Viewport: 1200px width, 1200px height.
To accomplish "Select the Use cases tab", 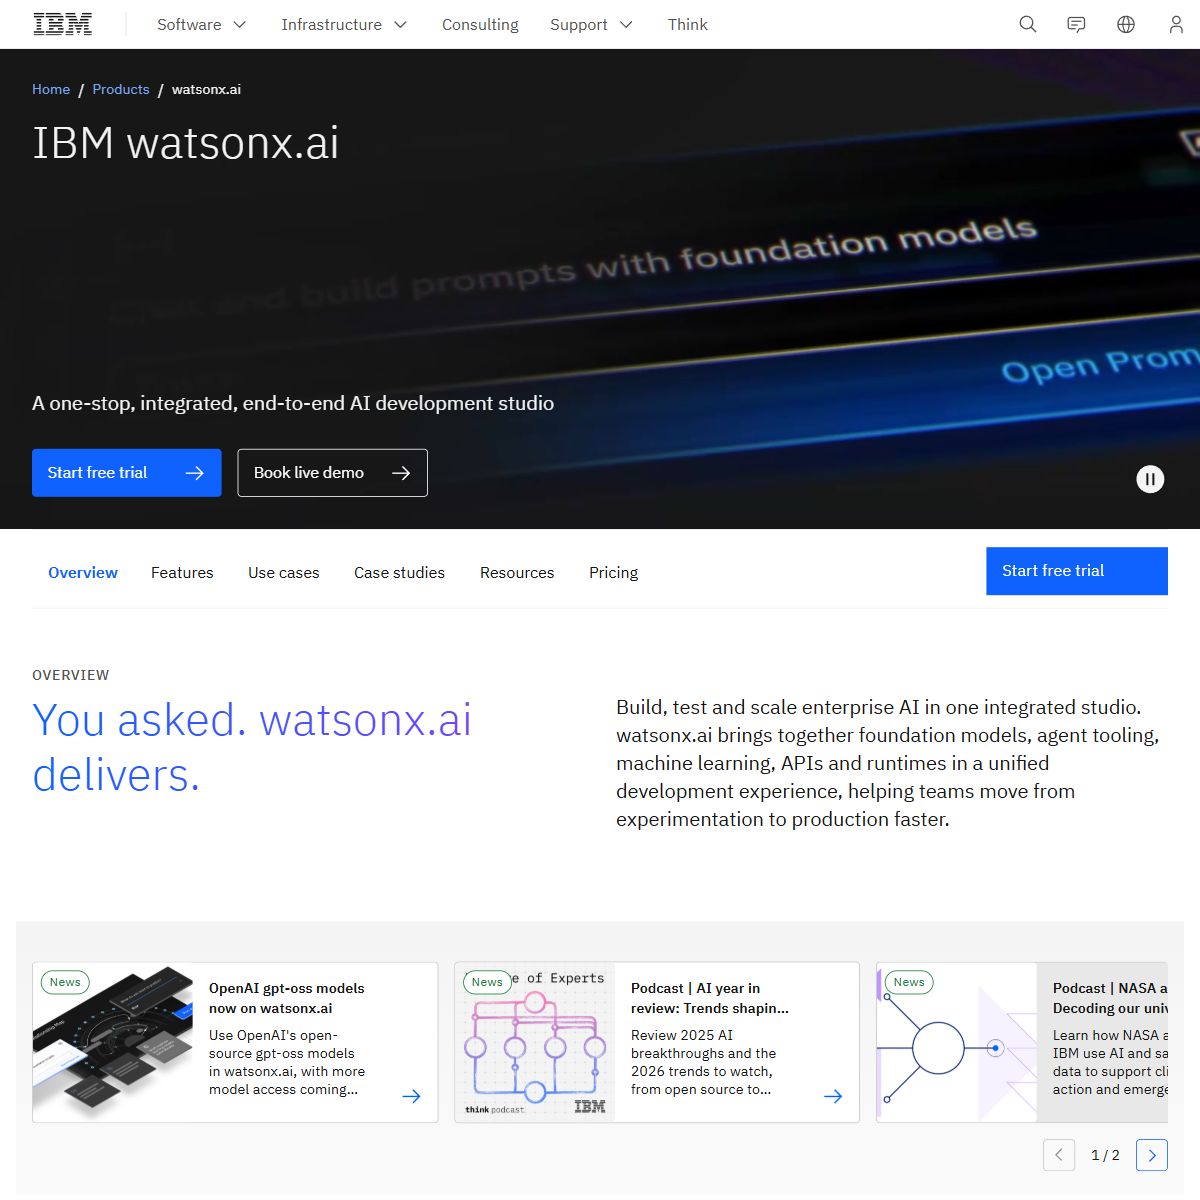I will [x=284, y=572].
